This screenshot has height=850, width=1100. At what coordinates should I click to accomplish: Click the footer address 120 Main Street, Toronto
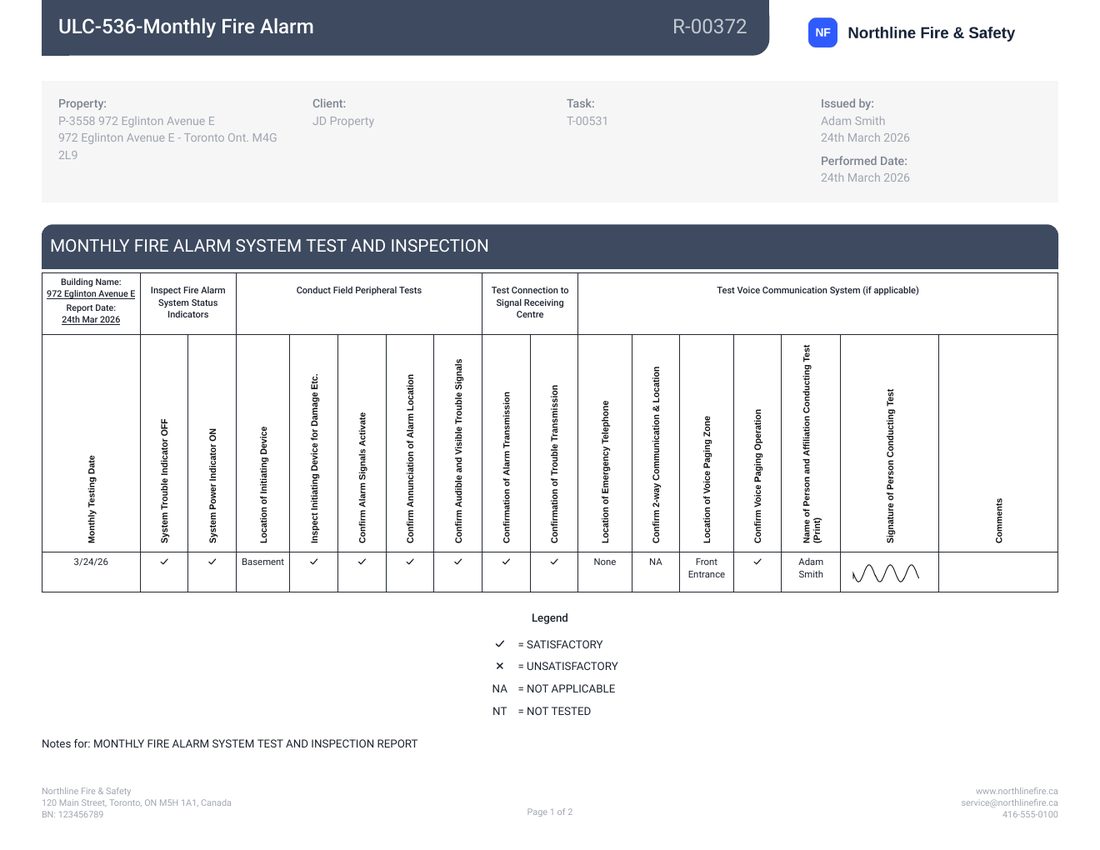tap(136, 803)
